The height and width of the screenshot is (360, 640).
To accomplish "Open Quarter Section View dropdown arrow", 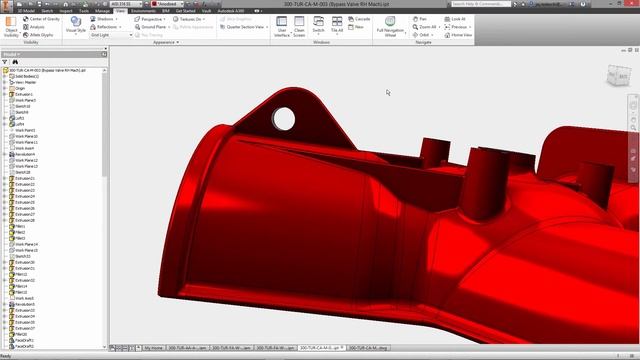I will 267,27.
